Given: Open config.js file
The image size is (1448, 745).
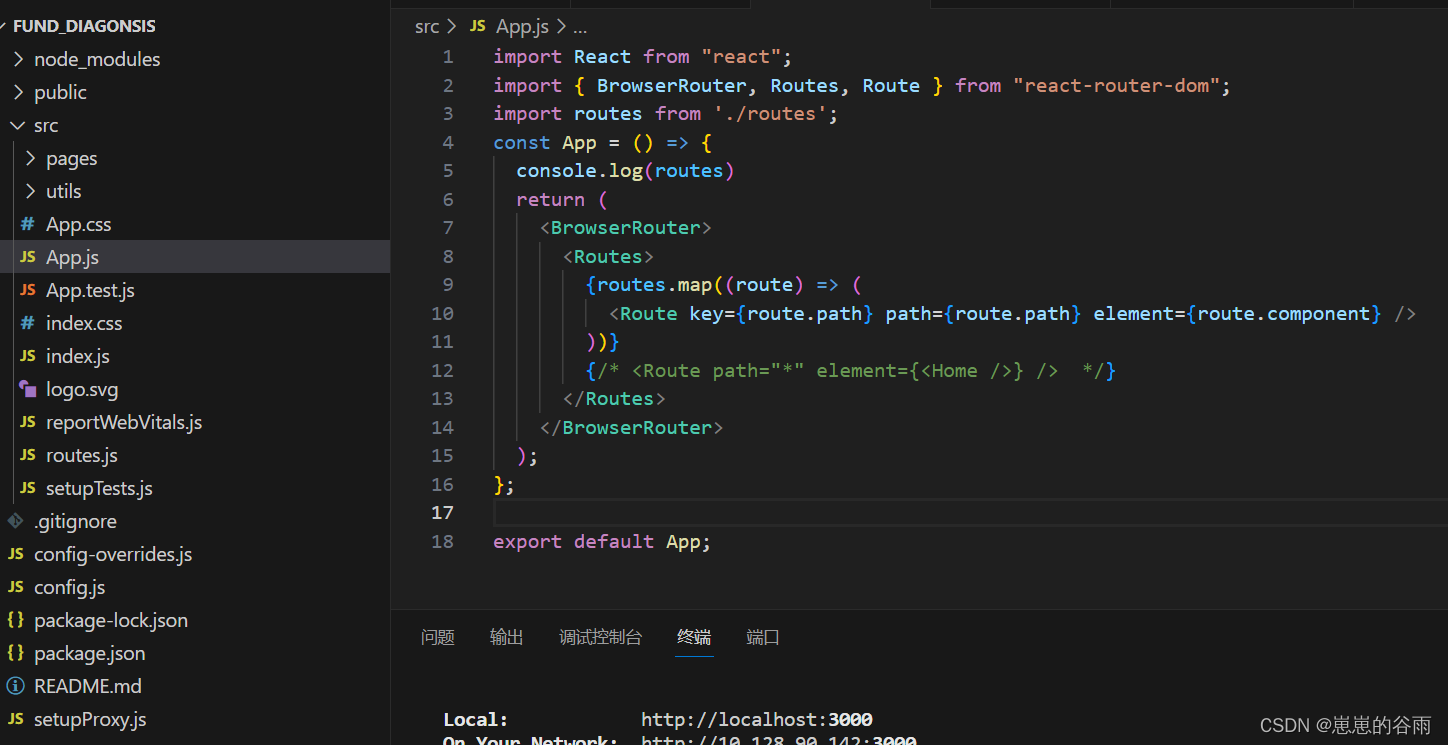Looking at the screenshot, I should [x=195, y=587].
